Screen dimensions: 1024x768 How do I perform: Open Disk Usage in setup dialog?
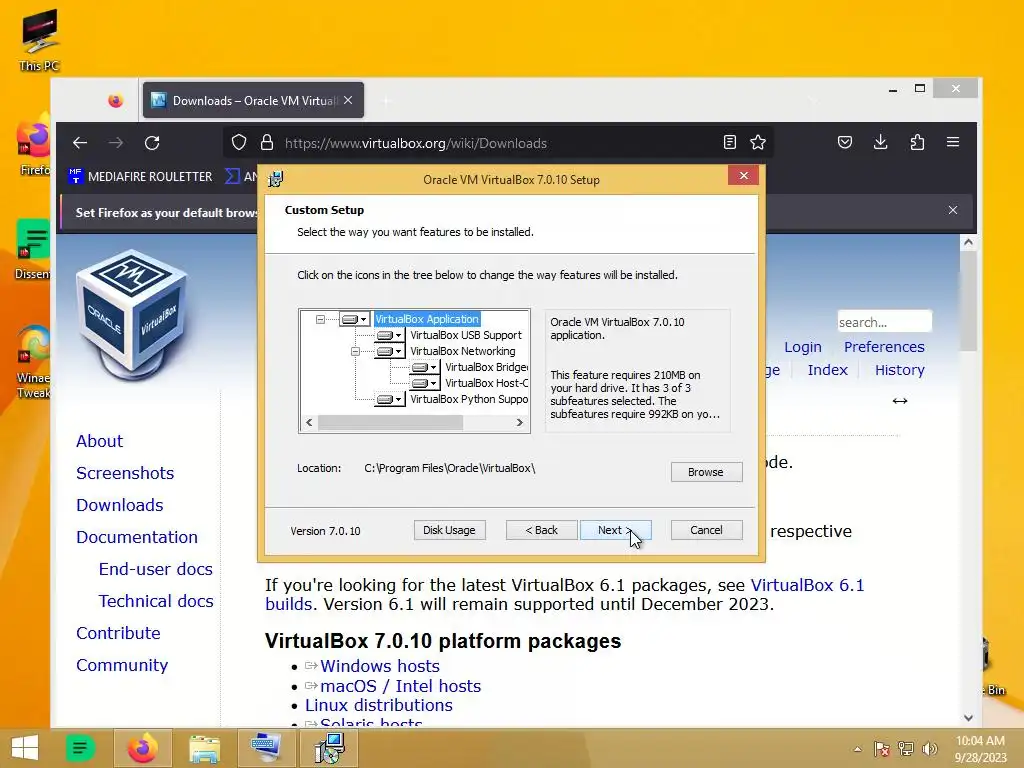449,530
